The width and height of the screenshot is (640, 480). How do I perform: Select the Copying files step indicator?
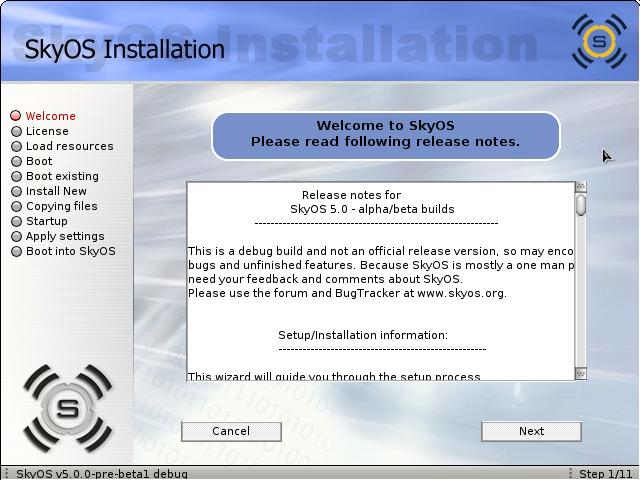click(x=16, y=206)
